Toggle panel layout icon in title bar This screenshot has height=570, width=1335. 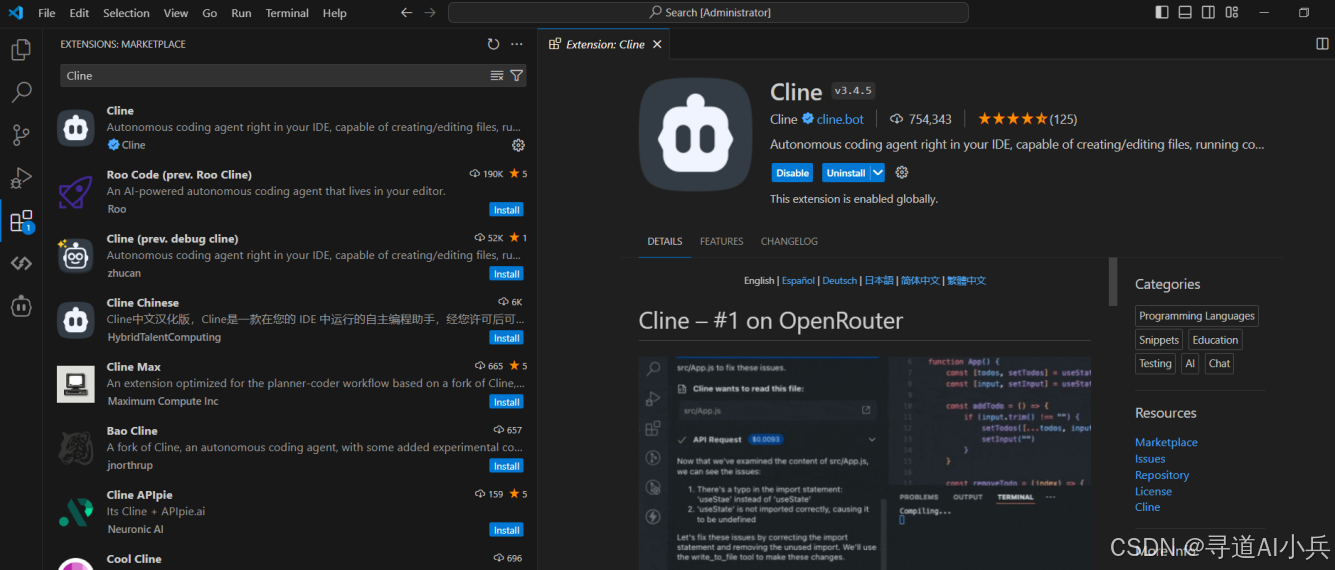(x=1185, y=13)
